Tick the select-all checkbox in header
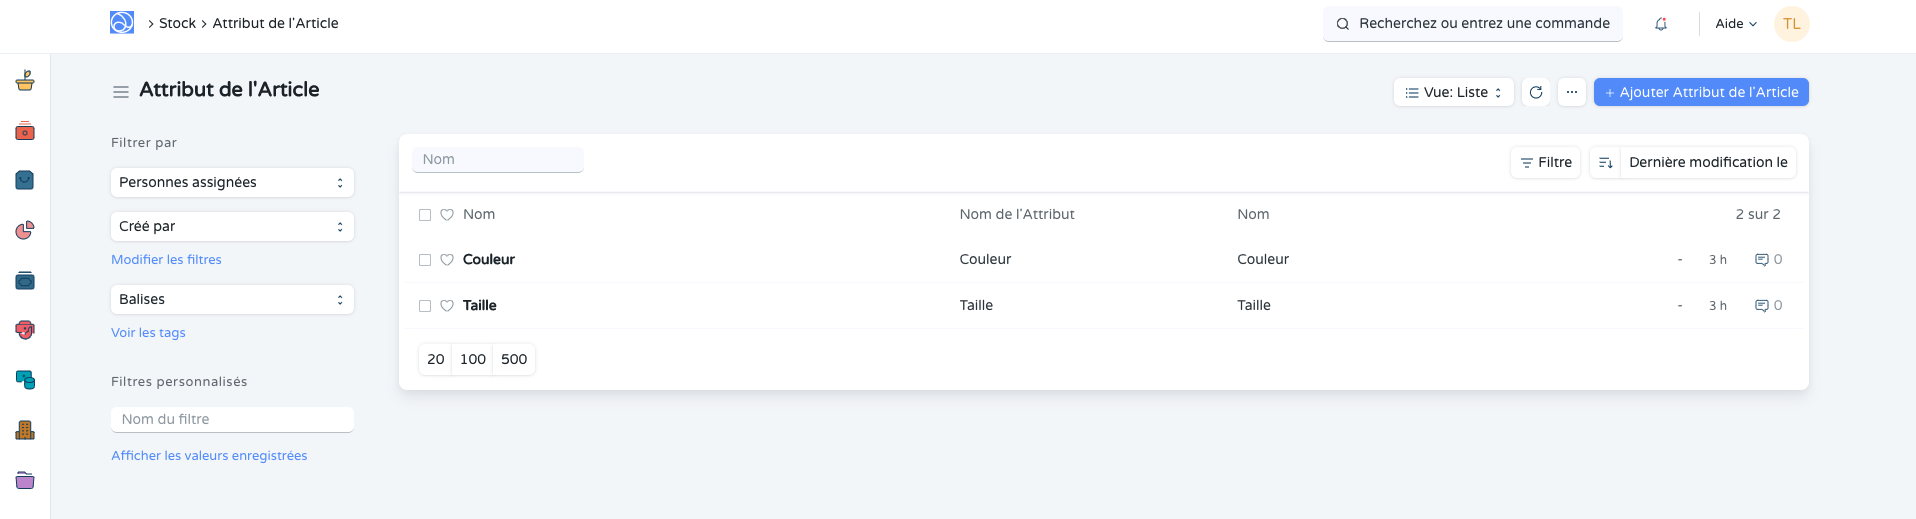 click(x=425, y=215)
